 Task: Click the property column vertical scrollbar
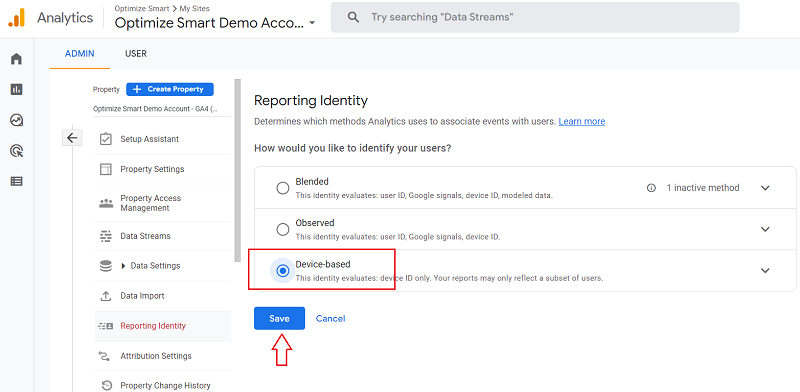click(237, 170)
